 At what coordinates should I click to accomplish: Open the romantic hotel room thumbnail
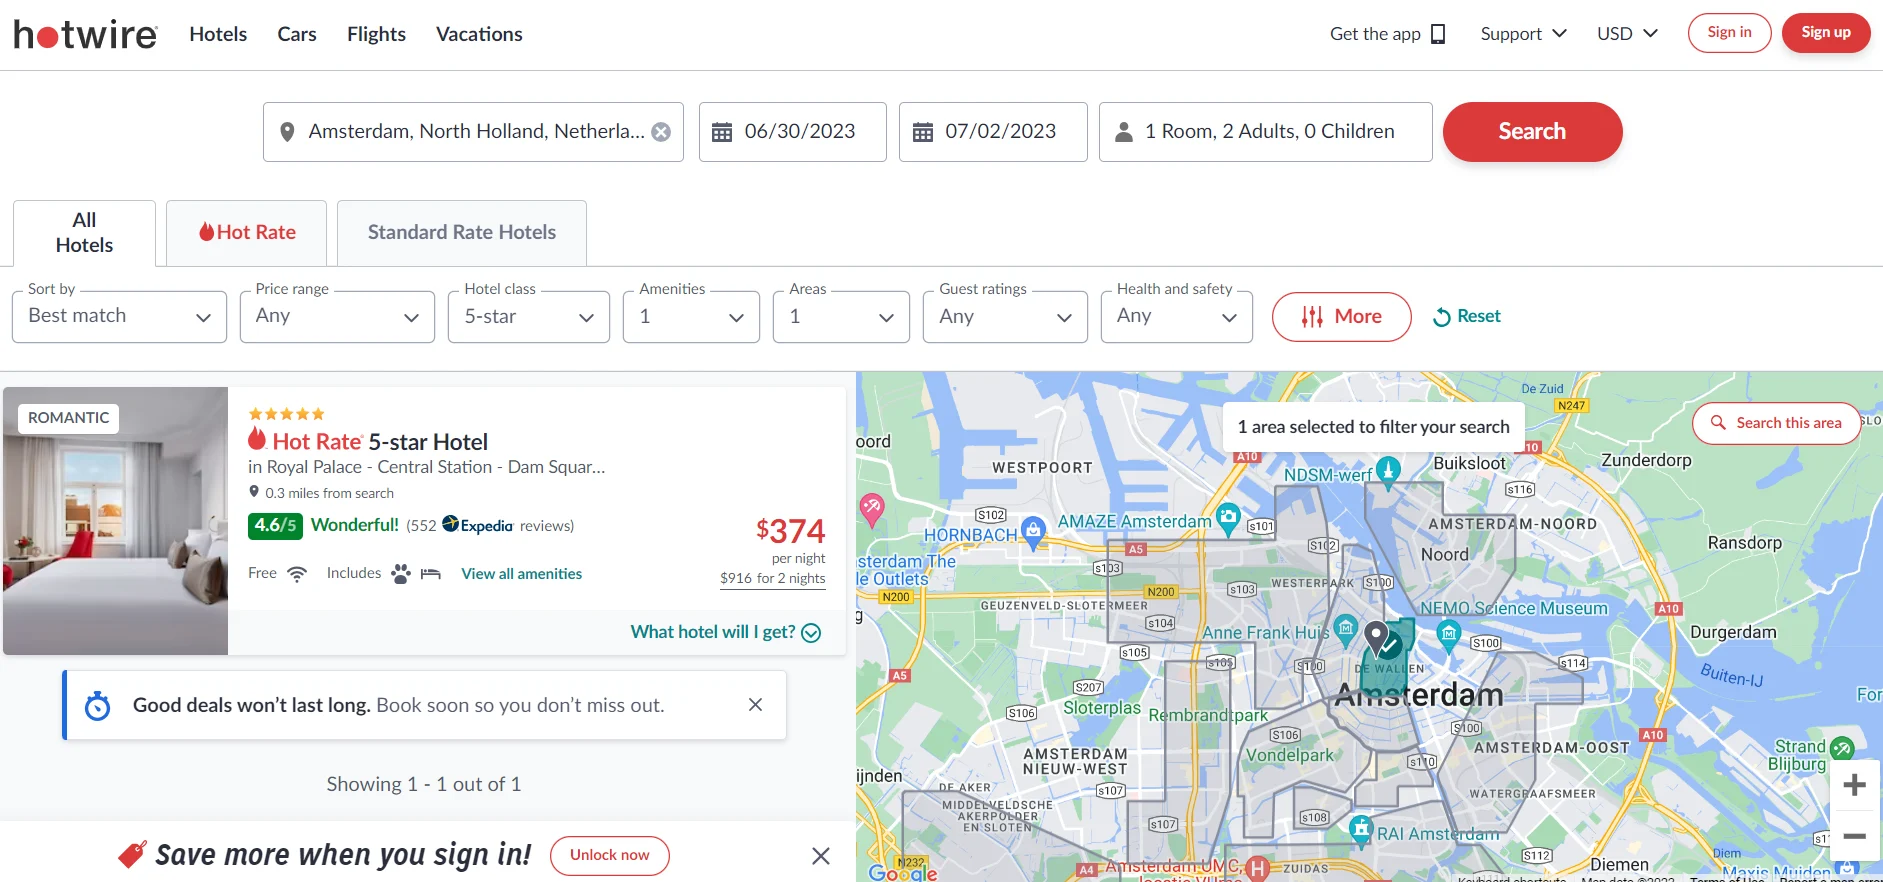coord(116,521)
